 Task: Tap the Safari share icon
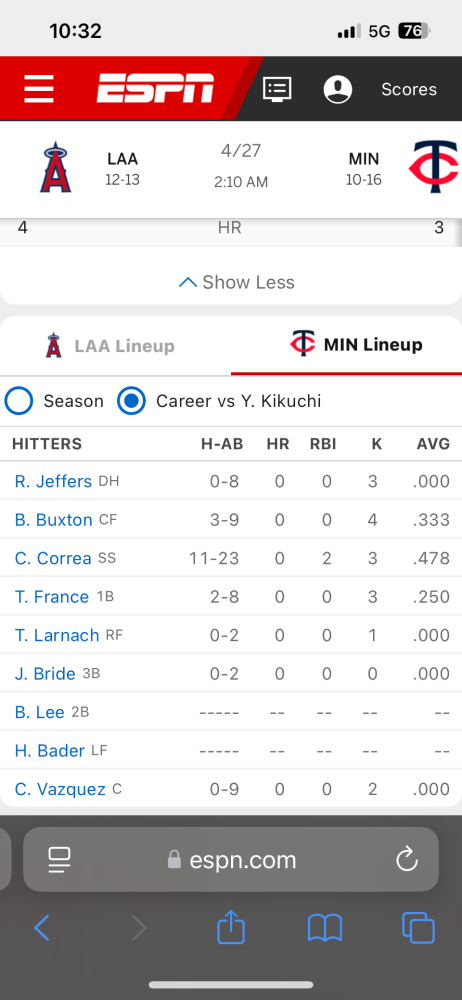coord(231,927)
